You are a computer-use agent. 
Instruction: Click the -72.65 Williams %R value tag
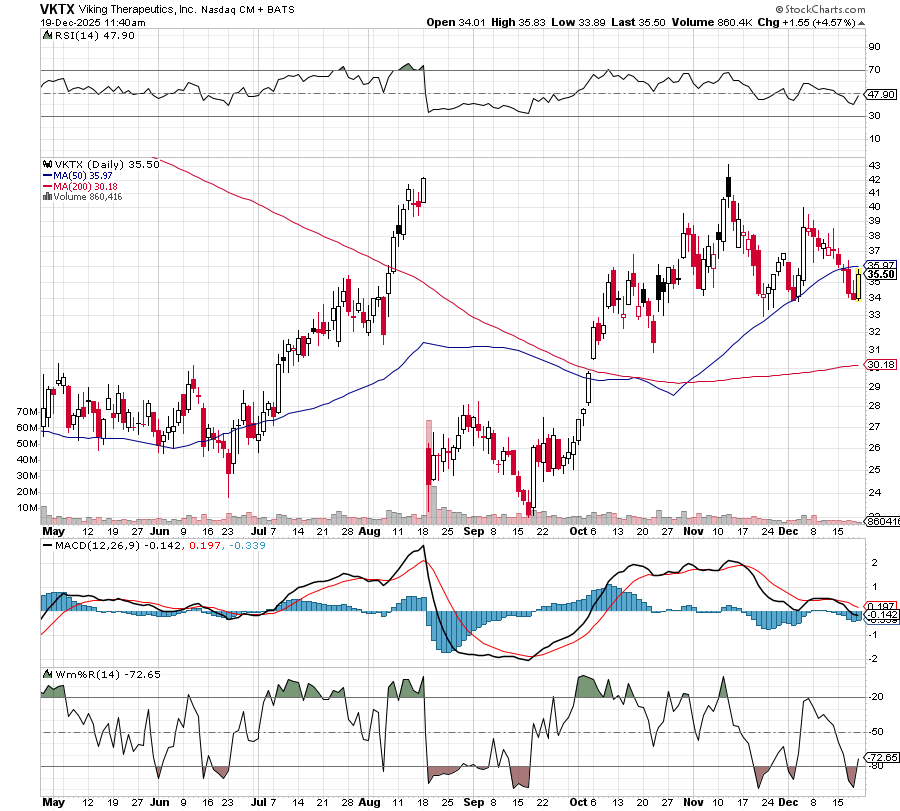tap(880, 758)
